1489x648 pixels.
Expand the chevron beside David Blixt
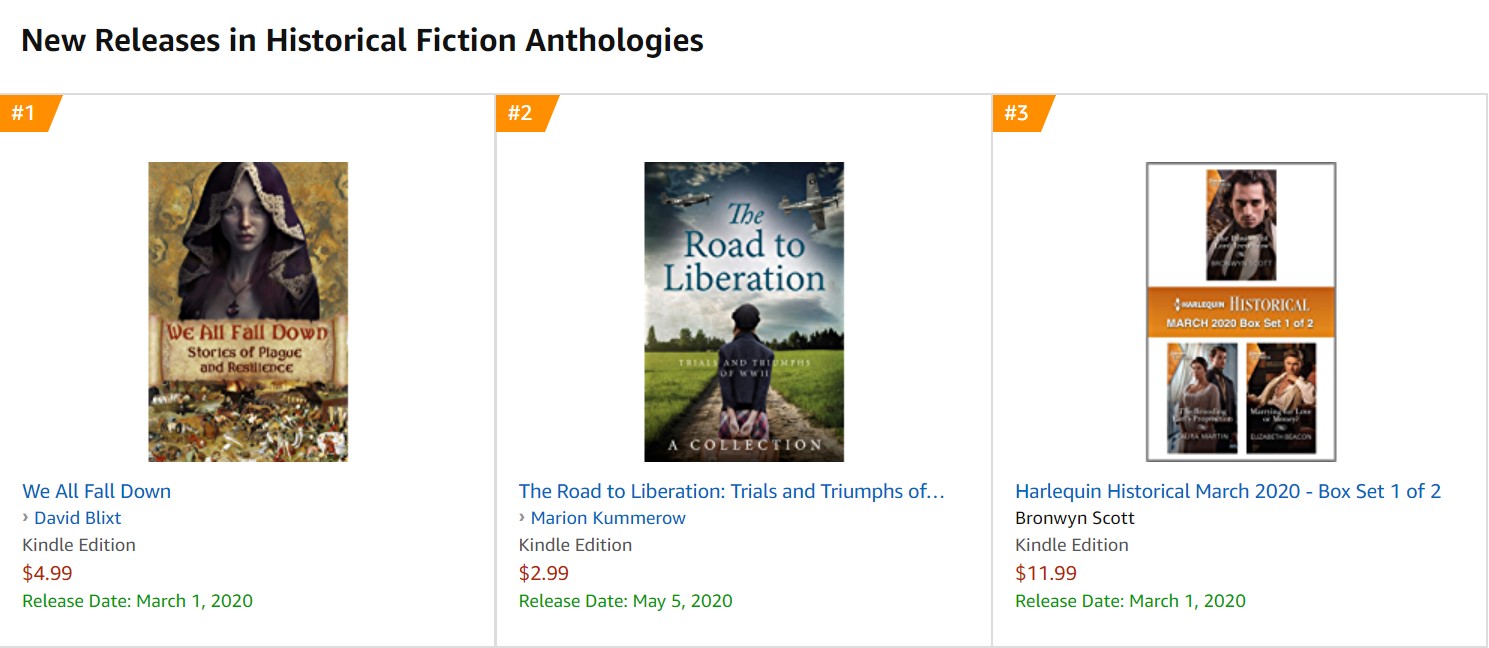pyautogui.click(x=26, y=518)
